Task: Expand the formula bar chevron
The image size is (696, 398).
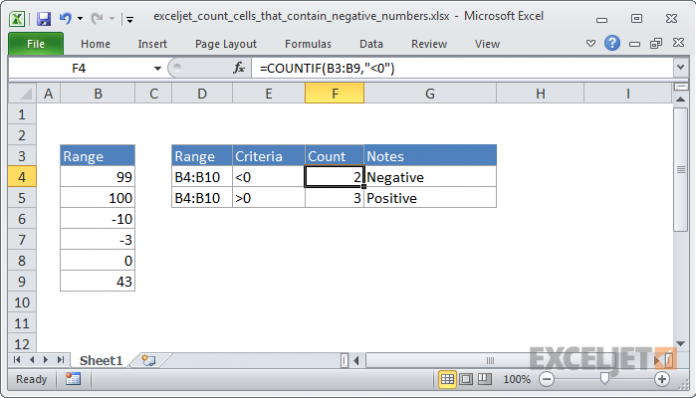Action: coord(680,67)
